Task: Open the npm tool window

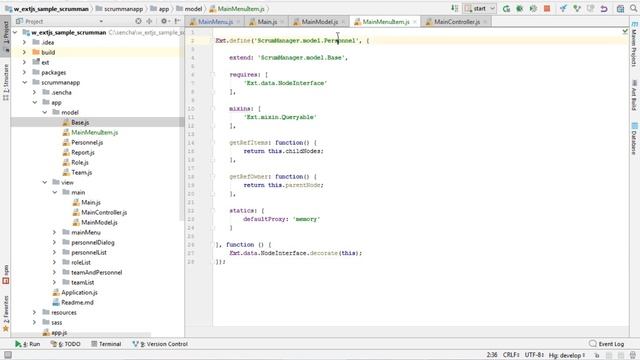Action: pyautogui.click(x=6, y=274)
